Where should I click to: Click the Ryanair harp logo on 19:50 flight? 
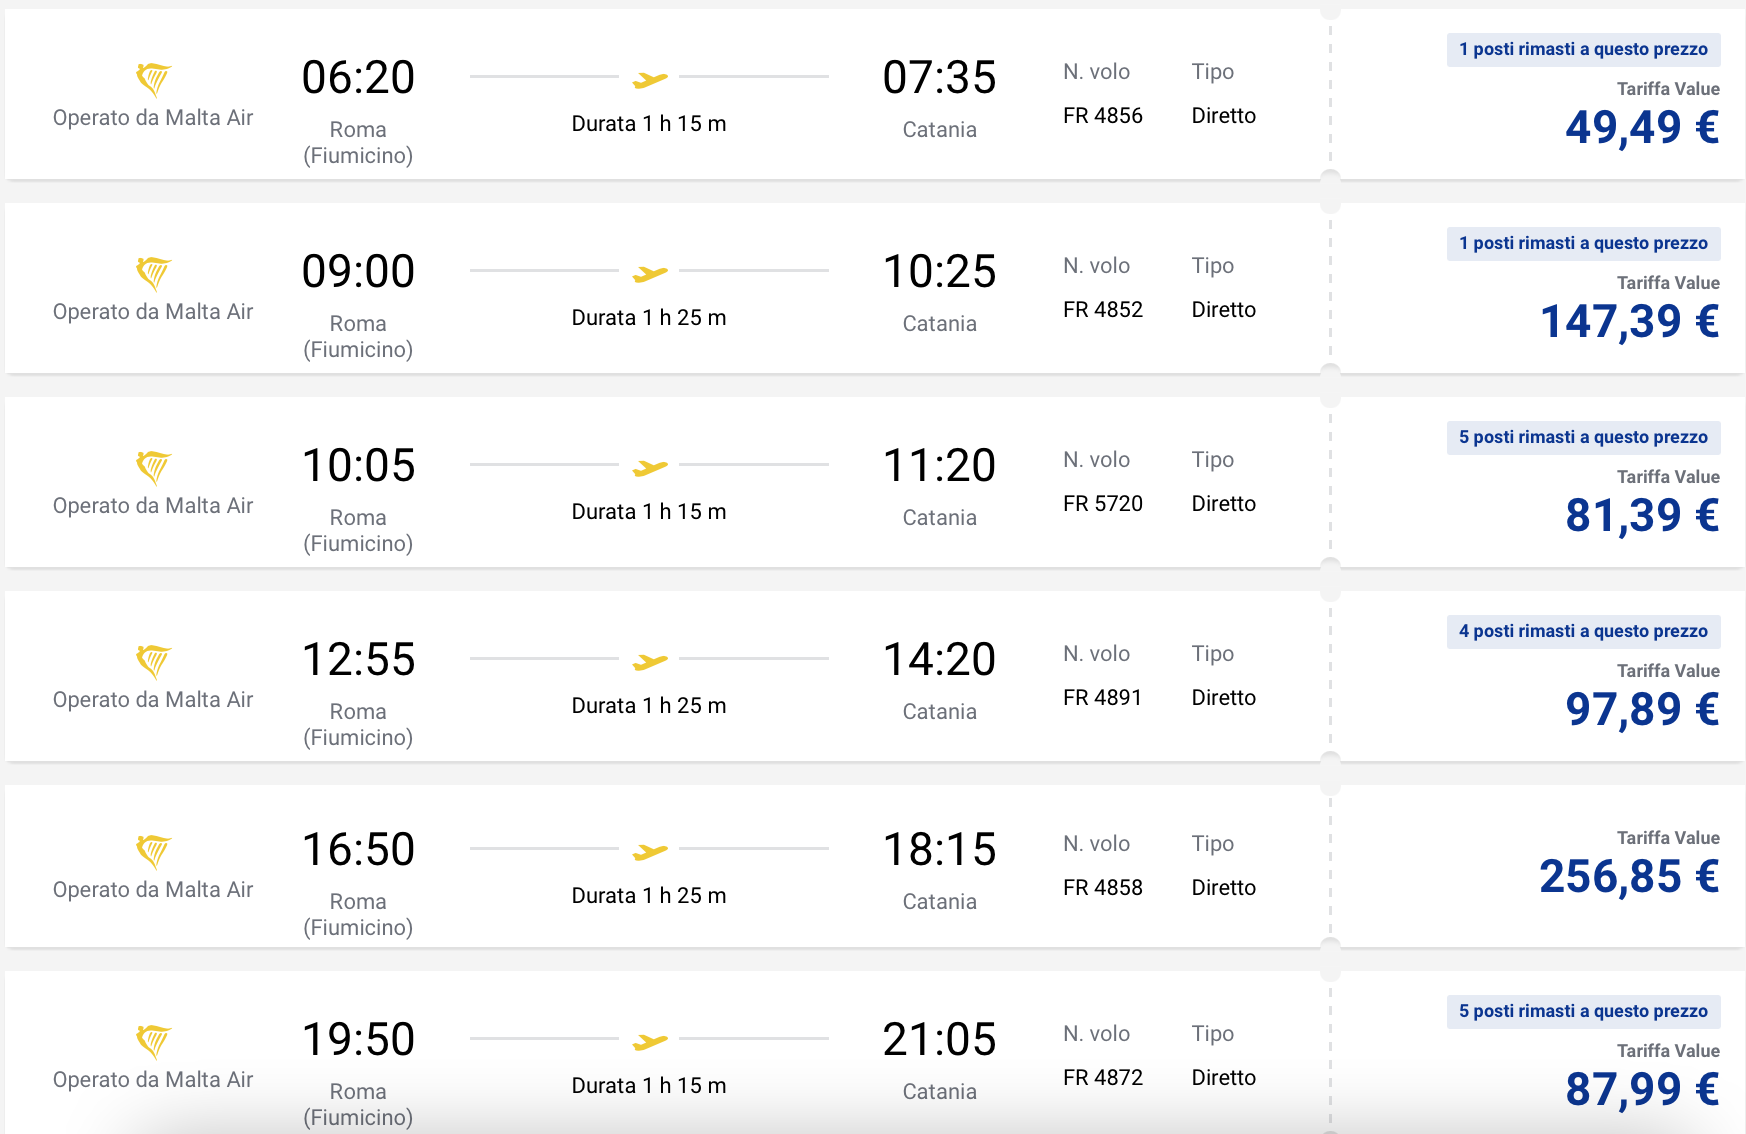click(153, 1040)
